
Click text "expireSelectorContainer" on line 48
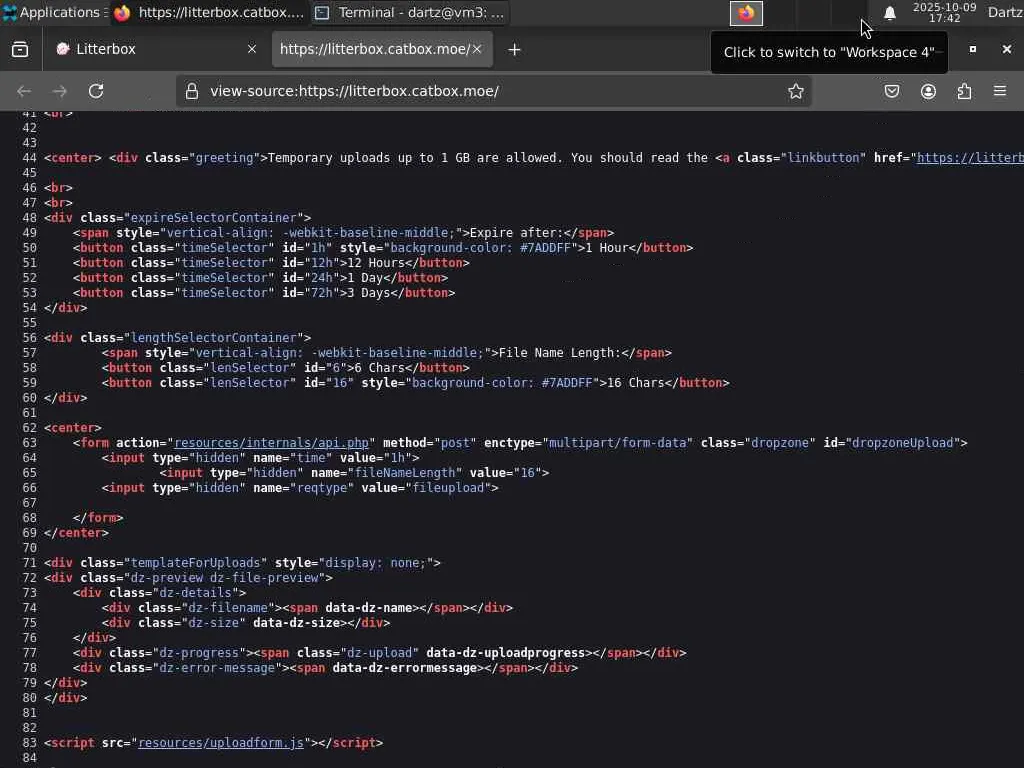pyautogui.click(x=214, y=217)
